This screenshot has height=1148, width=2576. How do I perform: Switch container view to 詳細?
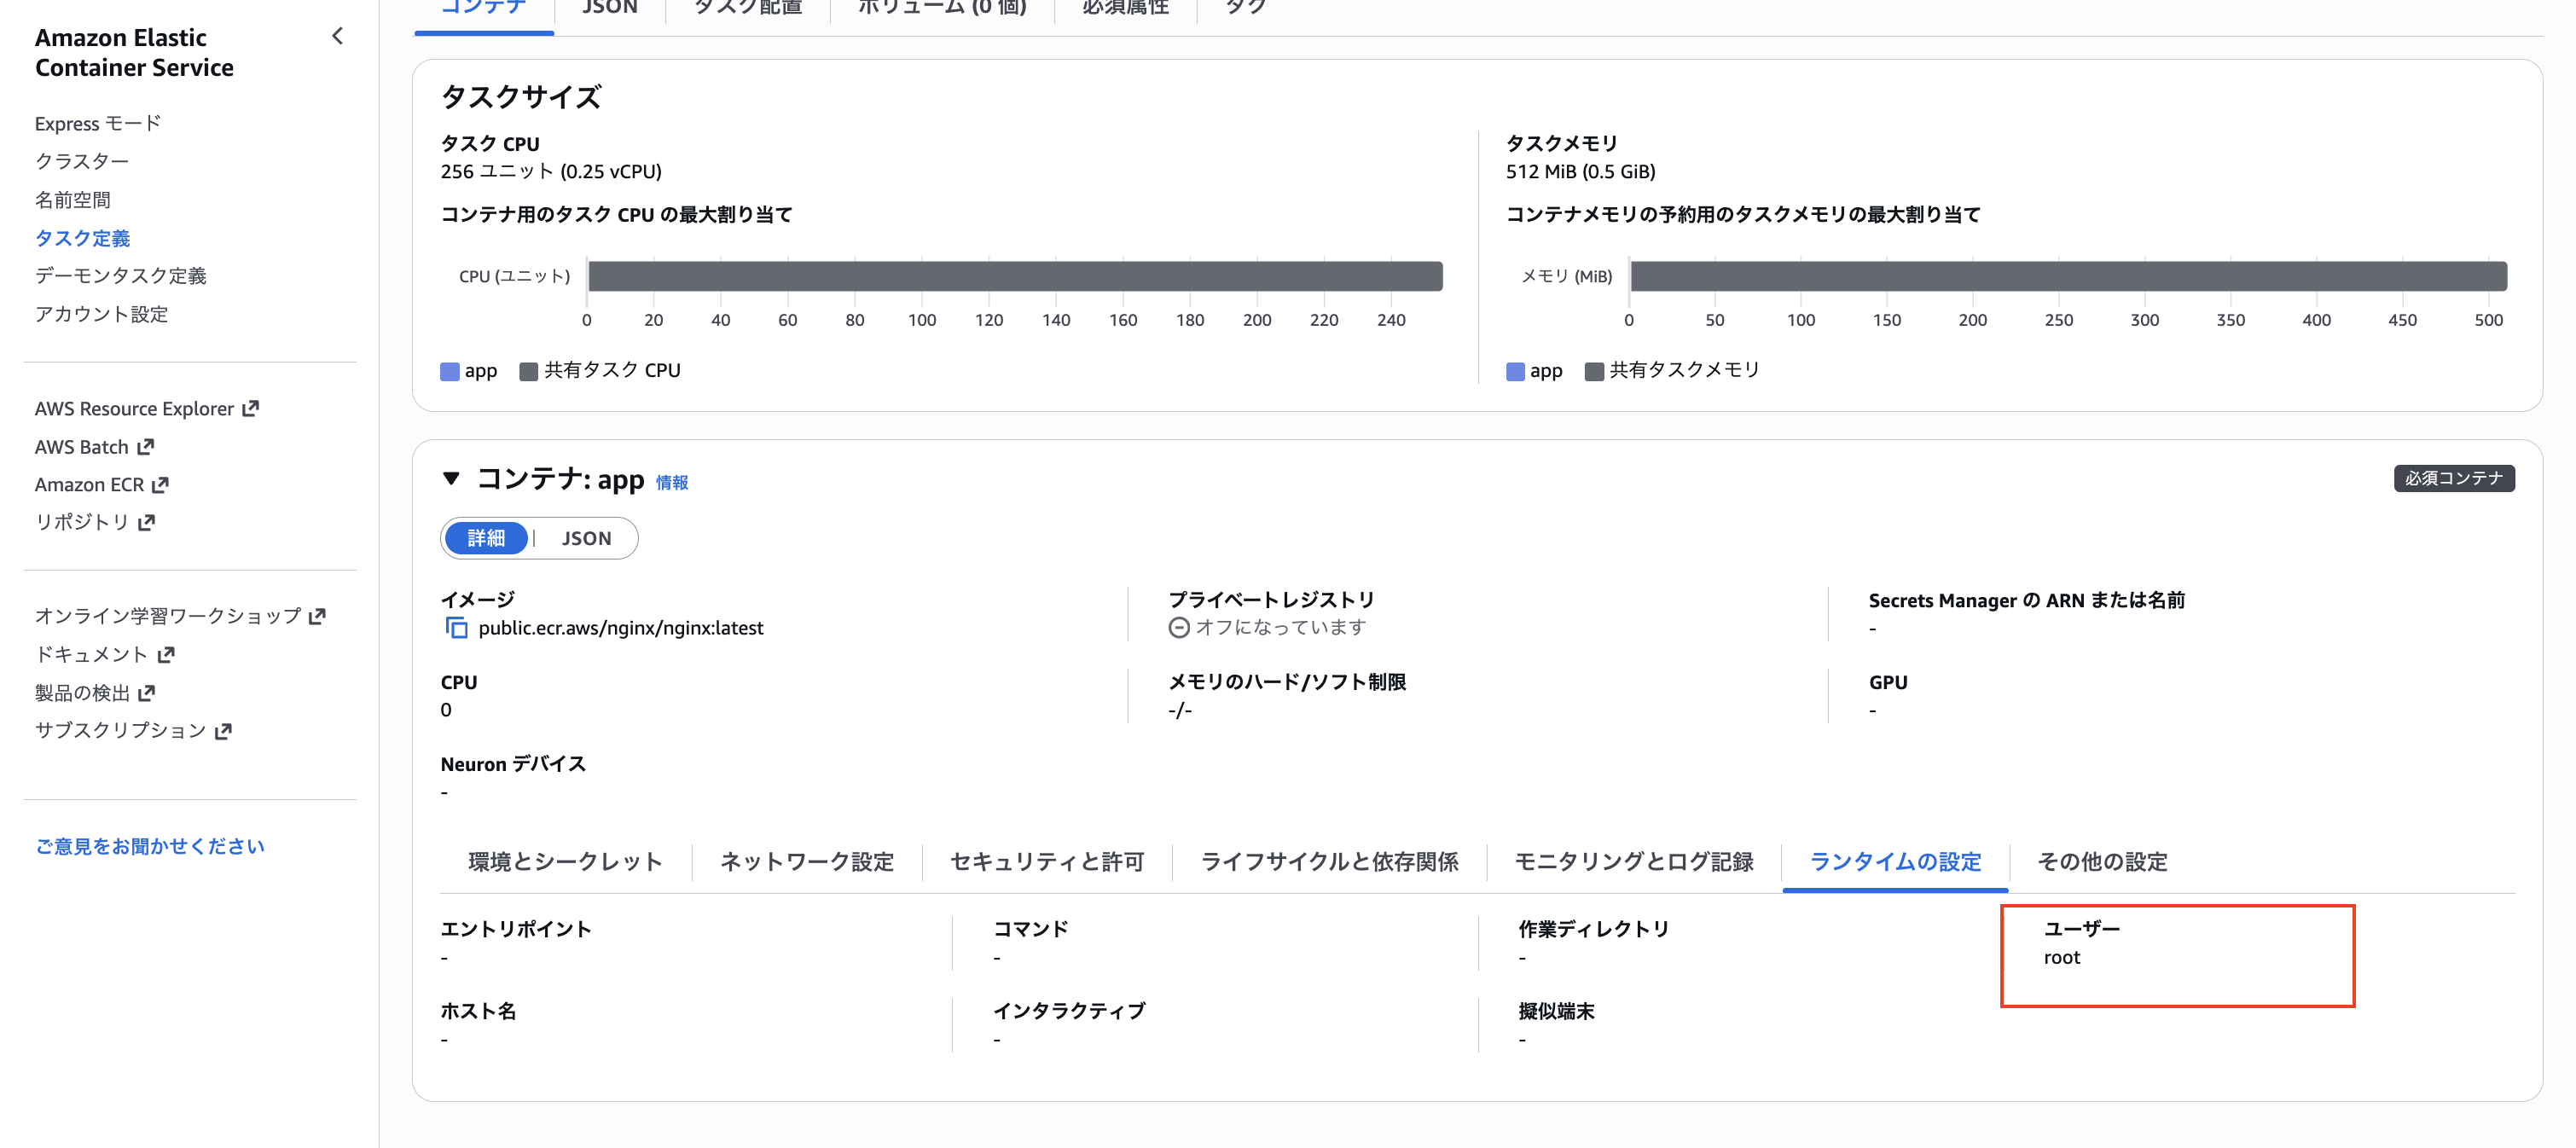click(486, 538)
